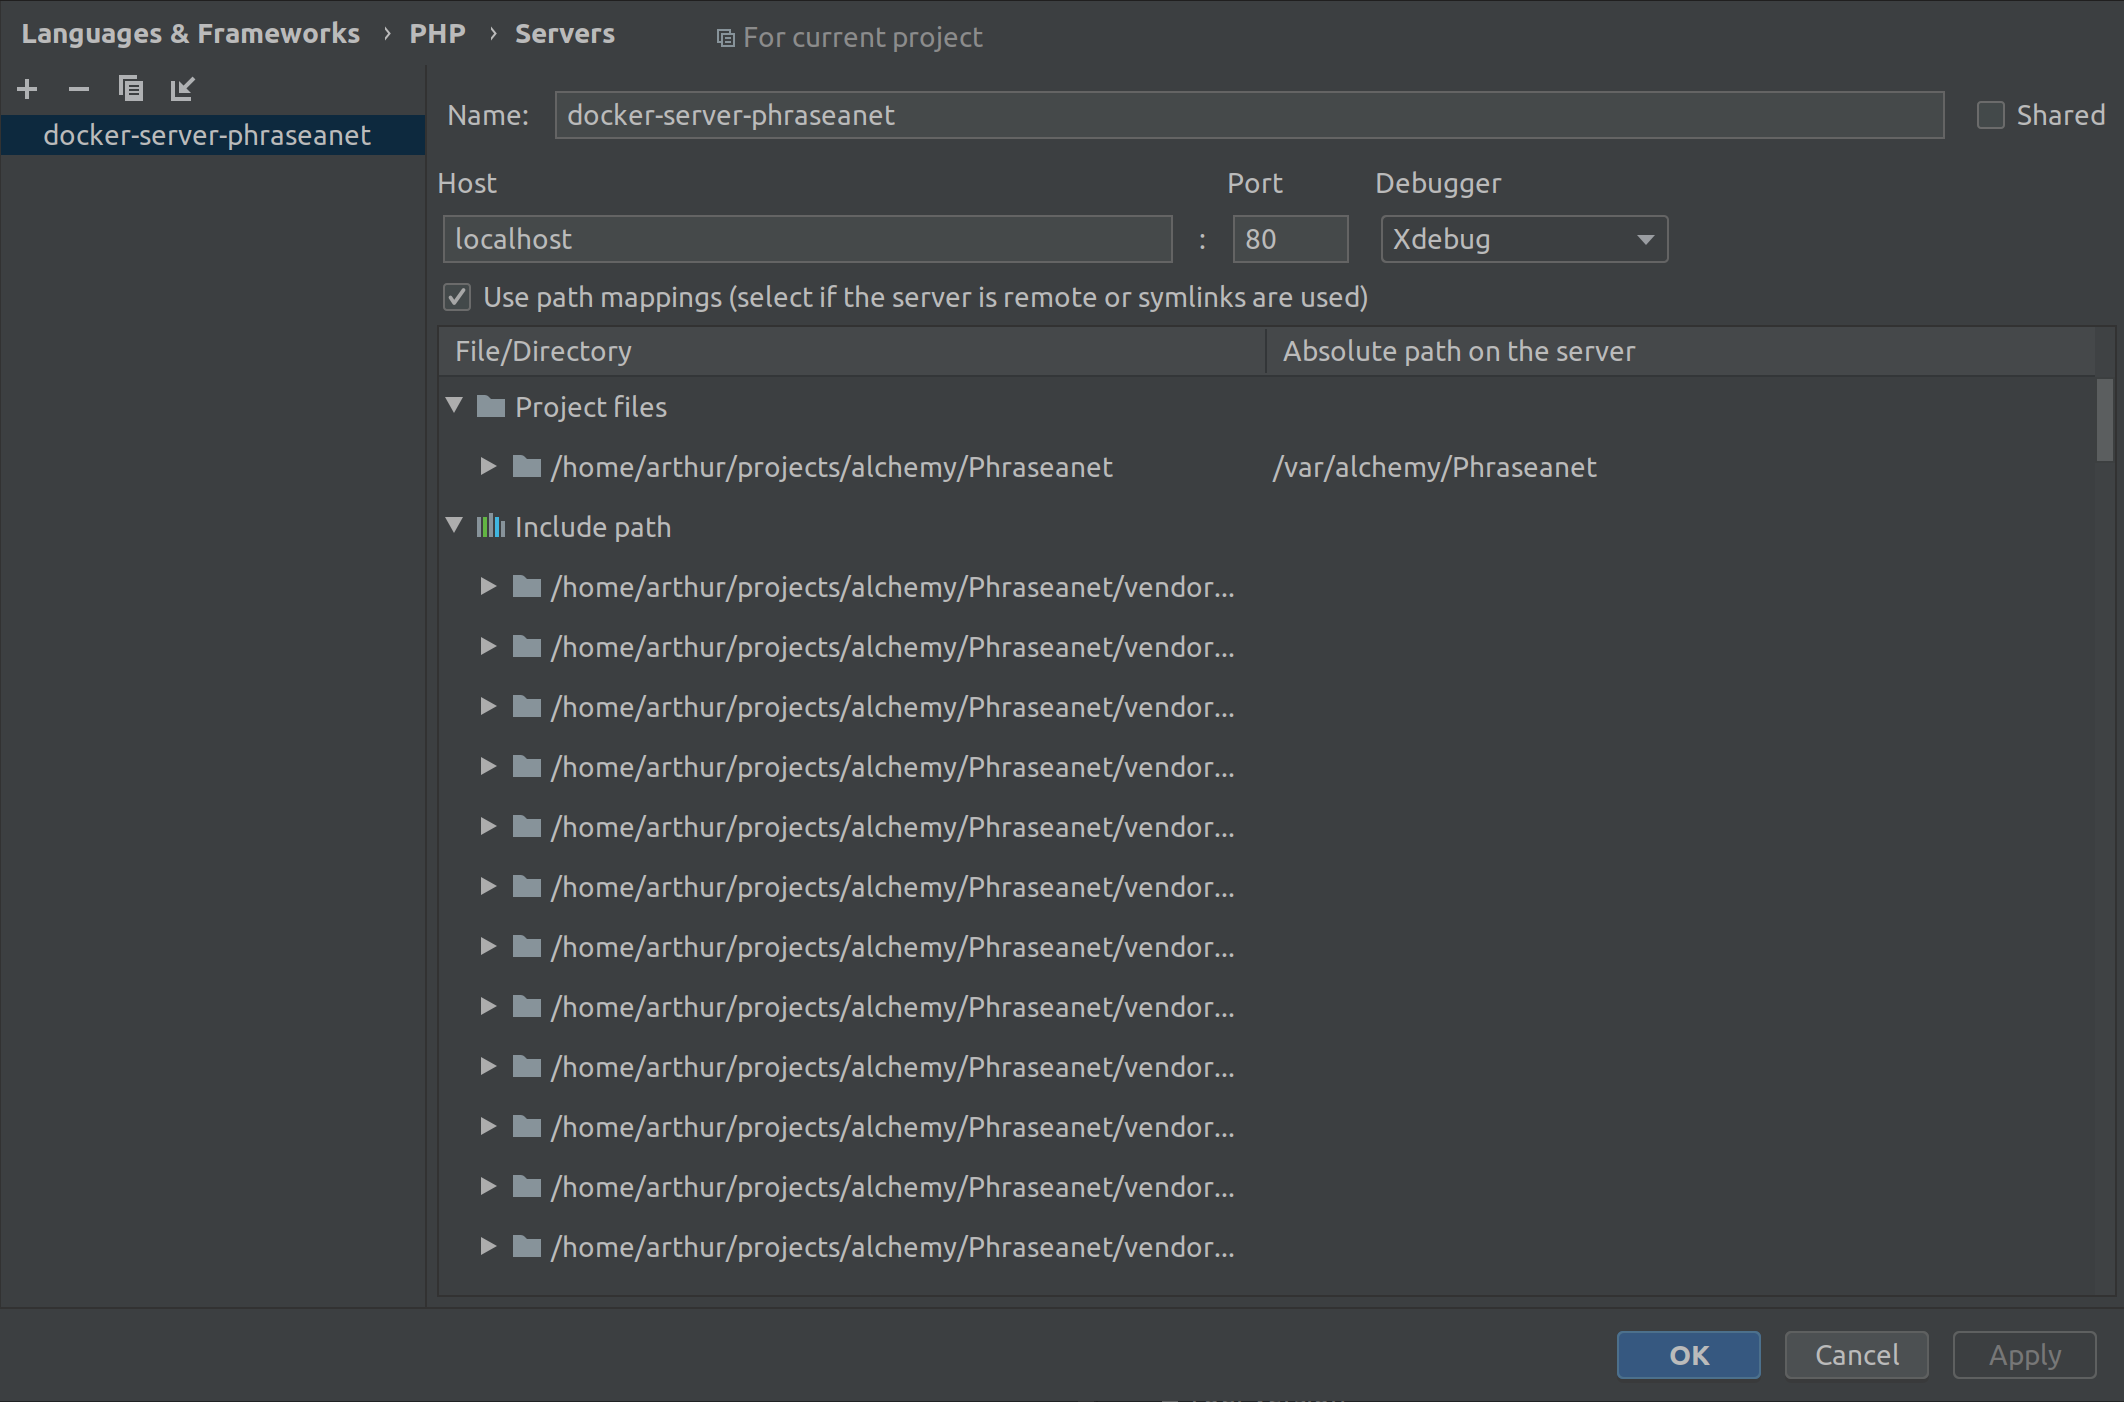Expand the Project files tree node

[x=457, y=407]
